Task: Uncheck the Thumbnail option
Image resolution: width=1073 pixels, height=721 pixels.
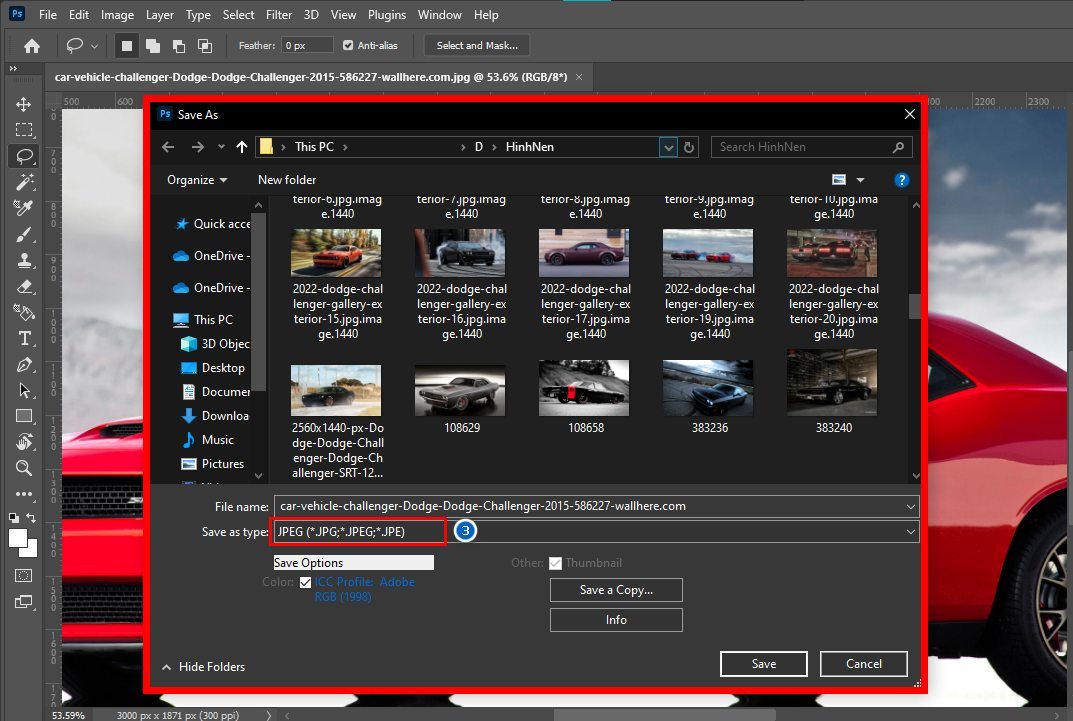Action: 555,563
